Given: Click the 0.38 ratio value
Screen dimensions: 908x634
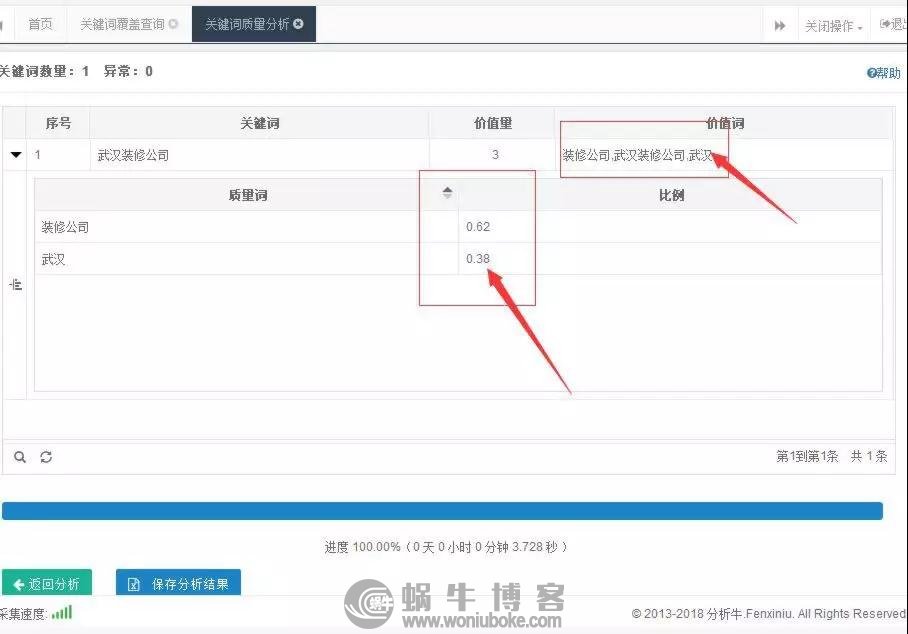Looking at the screenshot, I should coord(478,258).
